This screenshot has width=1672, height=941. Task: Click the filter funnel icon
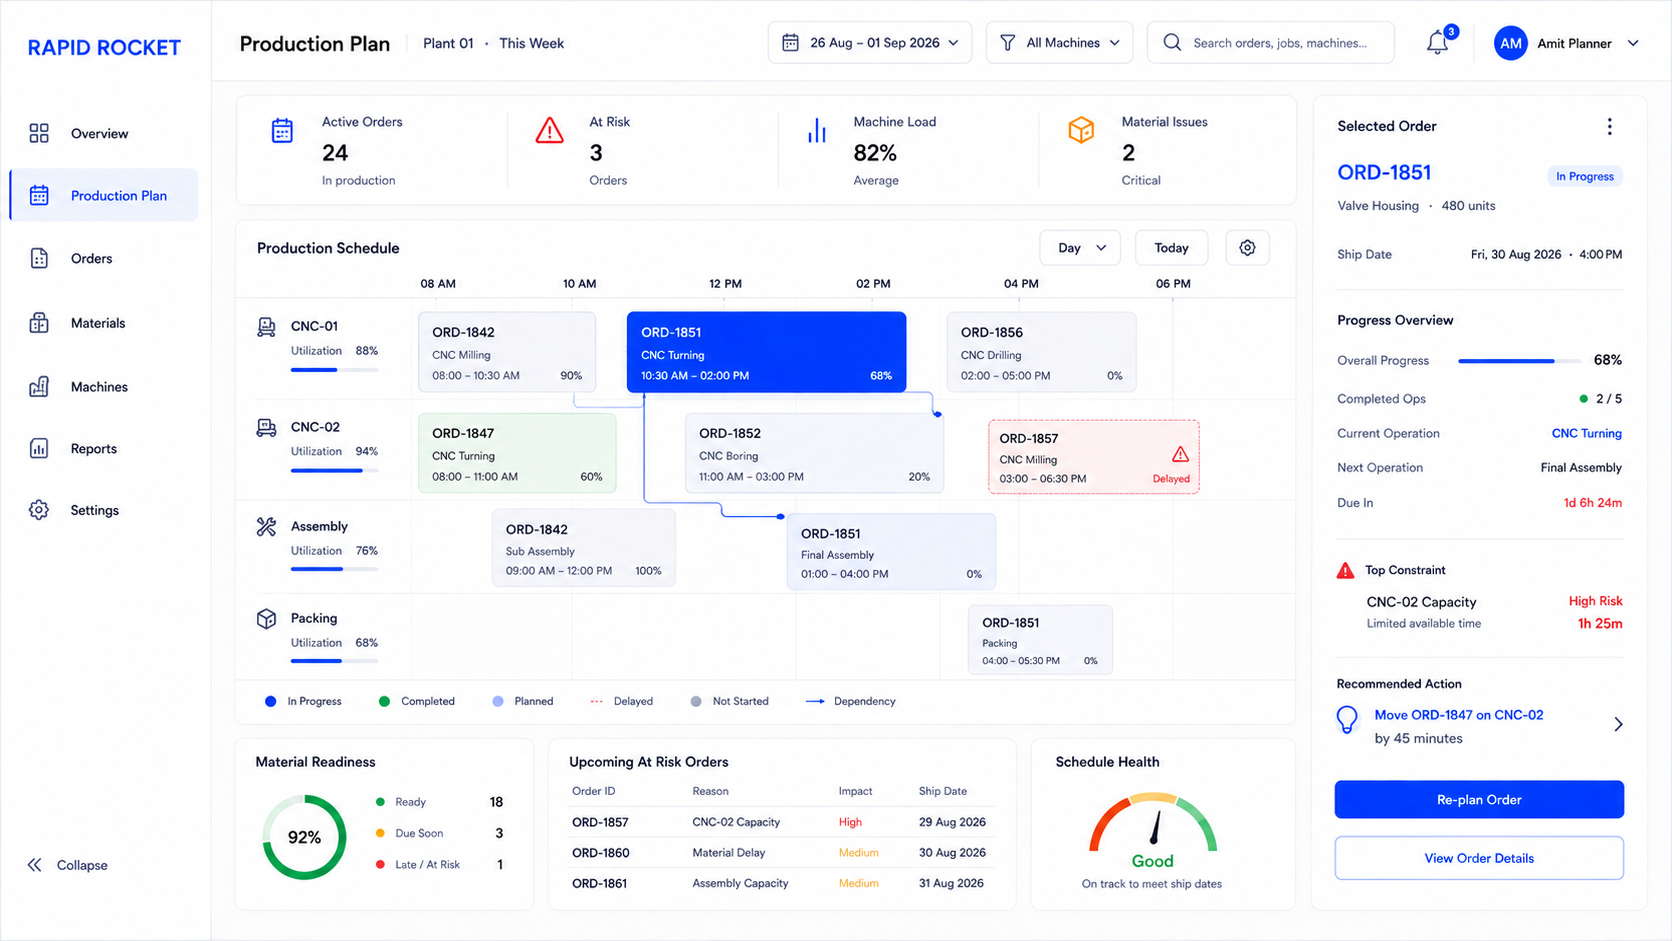point(1007,43)
